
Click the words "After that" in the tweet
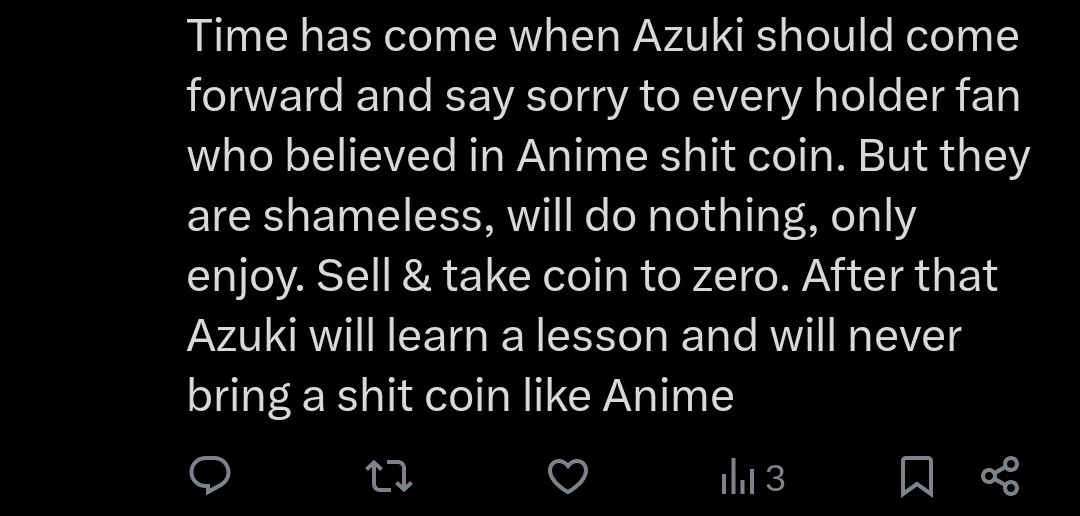click(900, 276)
